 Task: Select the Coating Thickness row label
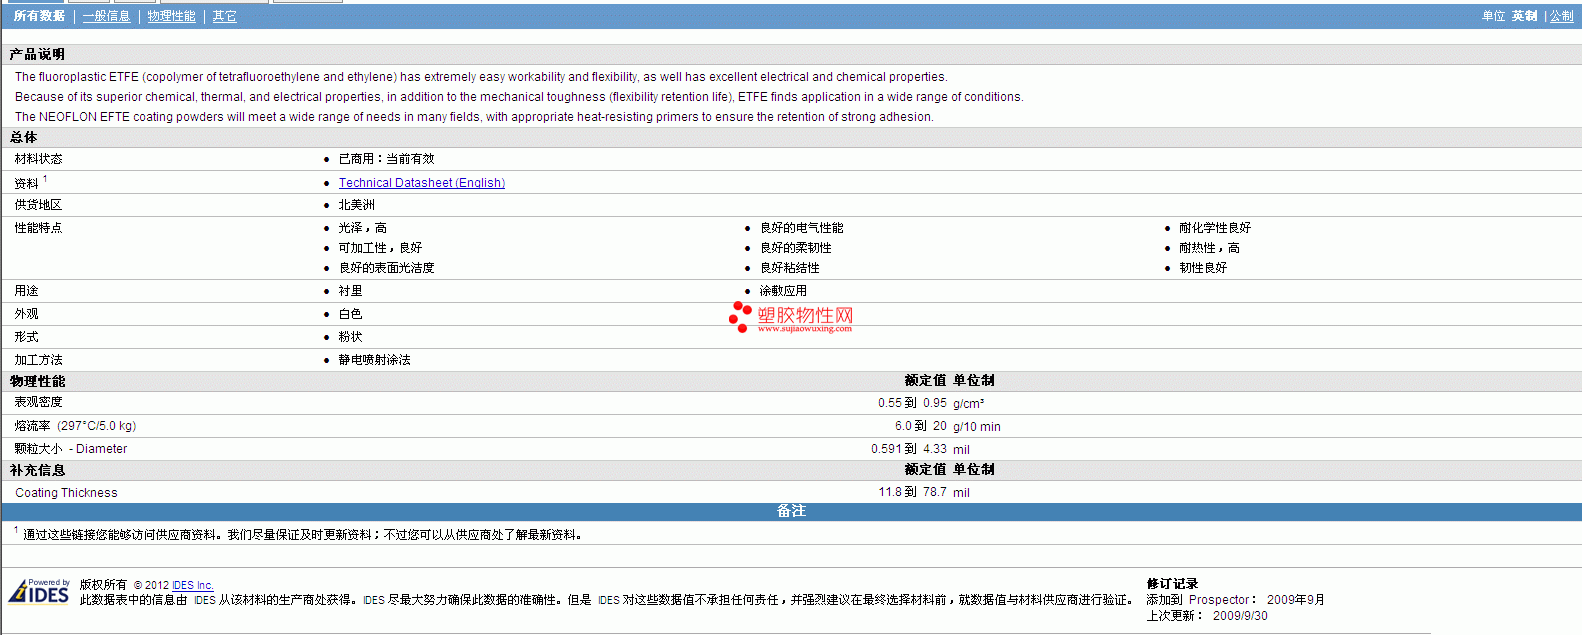coord(66,493)
